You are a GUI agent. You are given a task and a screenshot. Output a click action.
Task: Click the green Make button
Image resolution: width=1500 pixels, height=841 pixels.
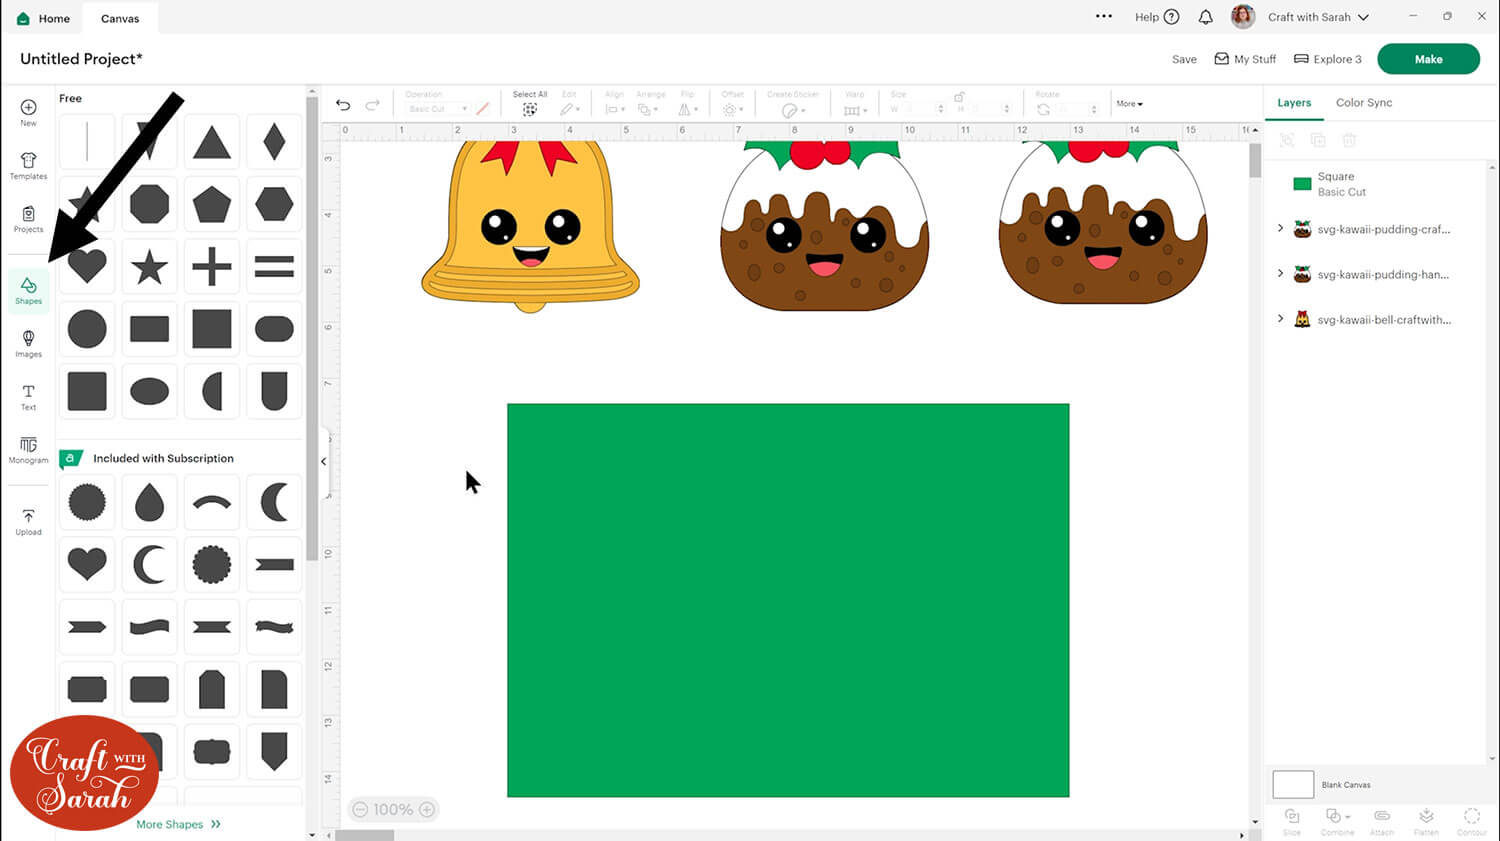1427,59
